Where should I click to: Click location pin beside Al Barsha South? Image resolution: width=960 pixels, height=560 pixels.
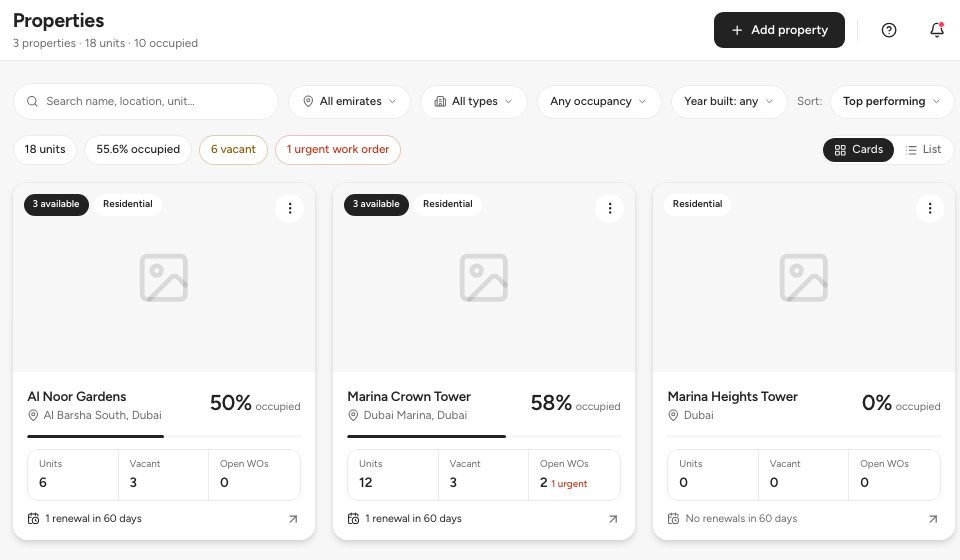coord(33,416)
